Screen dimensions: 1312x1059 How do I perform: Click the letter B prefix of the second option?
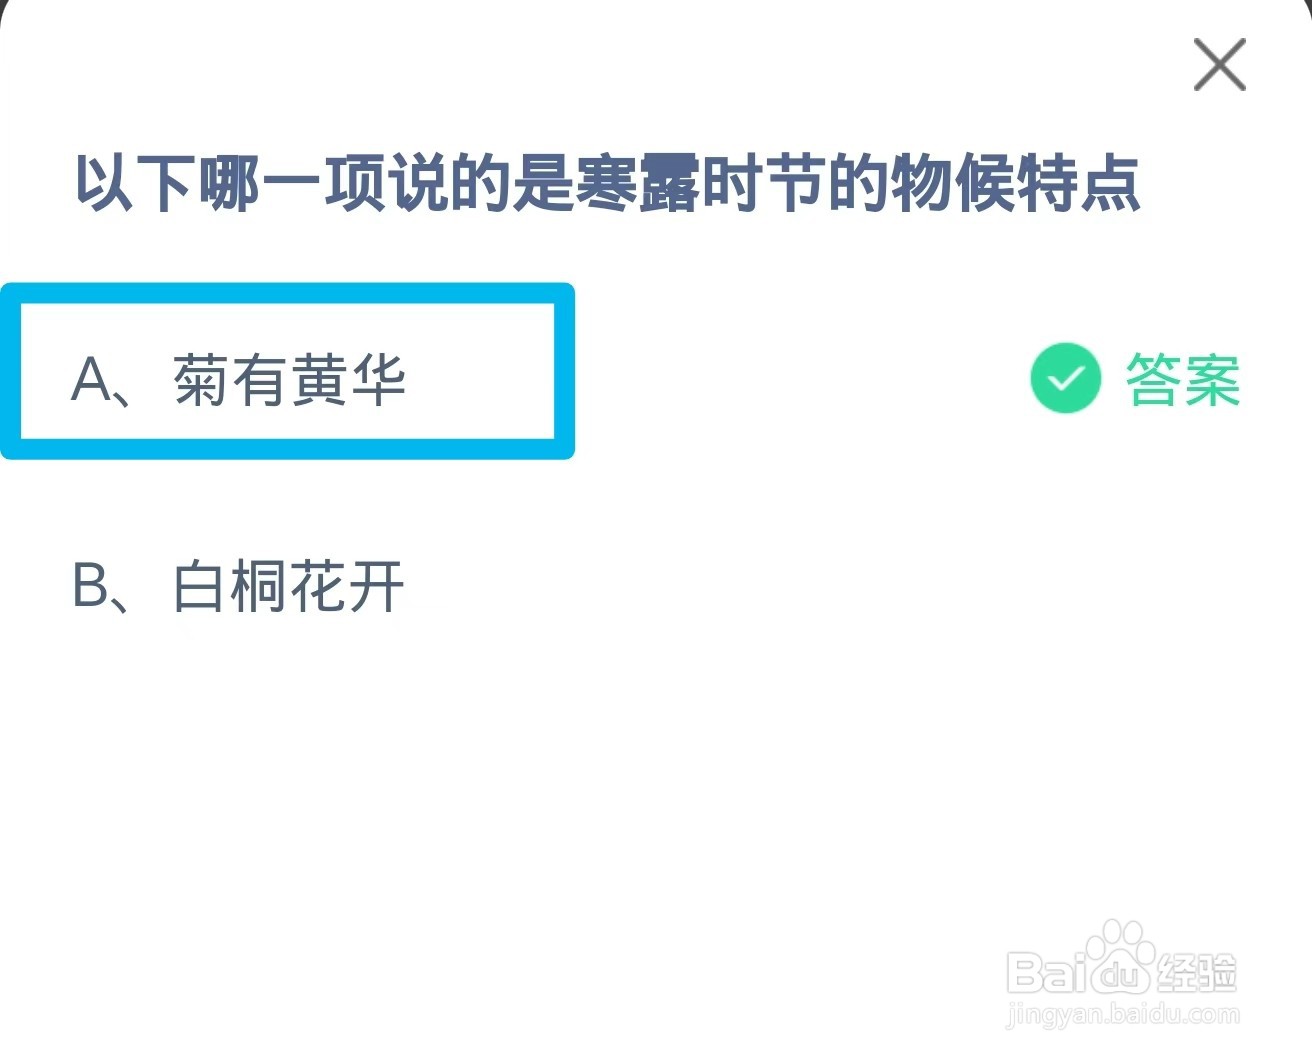coord(90,586)
